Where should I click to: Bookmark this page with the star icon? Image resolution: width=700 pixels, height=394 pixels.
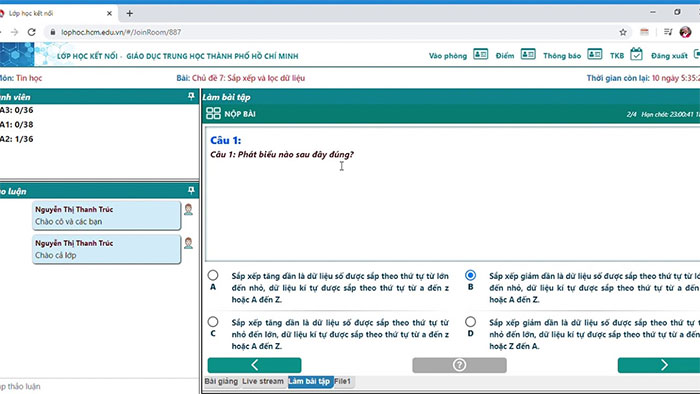click(x=623, y=32)
